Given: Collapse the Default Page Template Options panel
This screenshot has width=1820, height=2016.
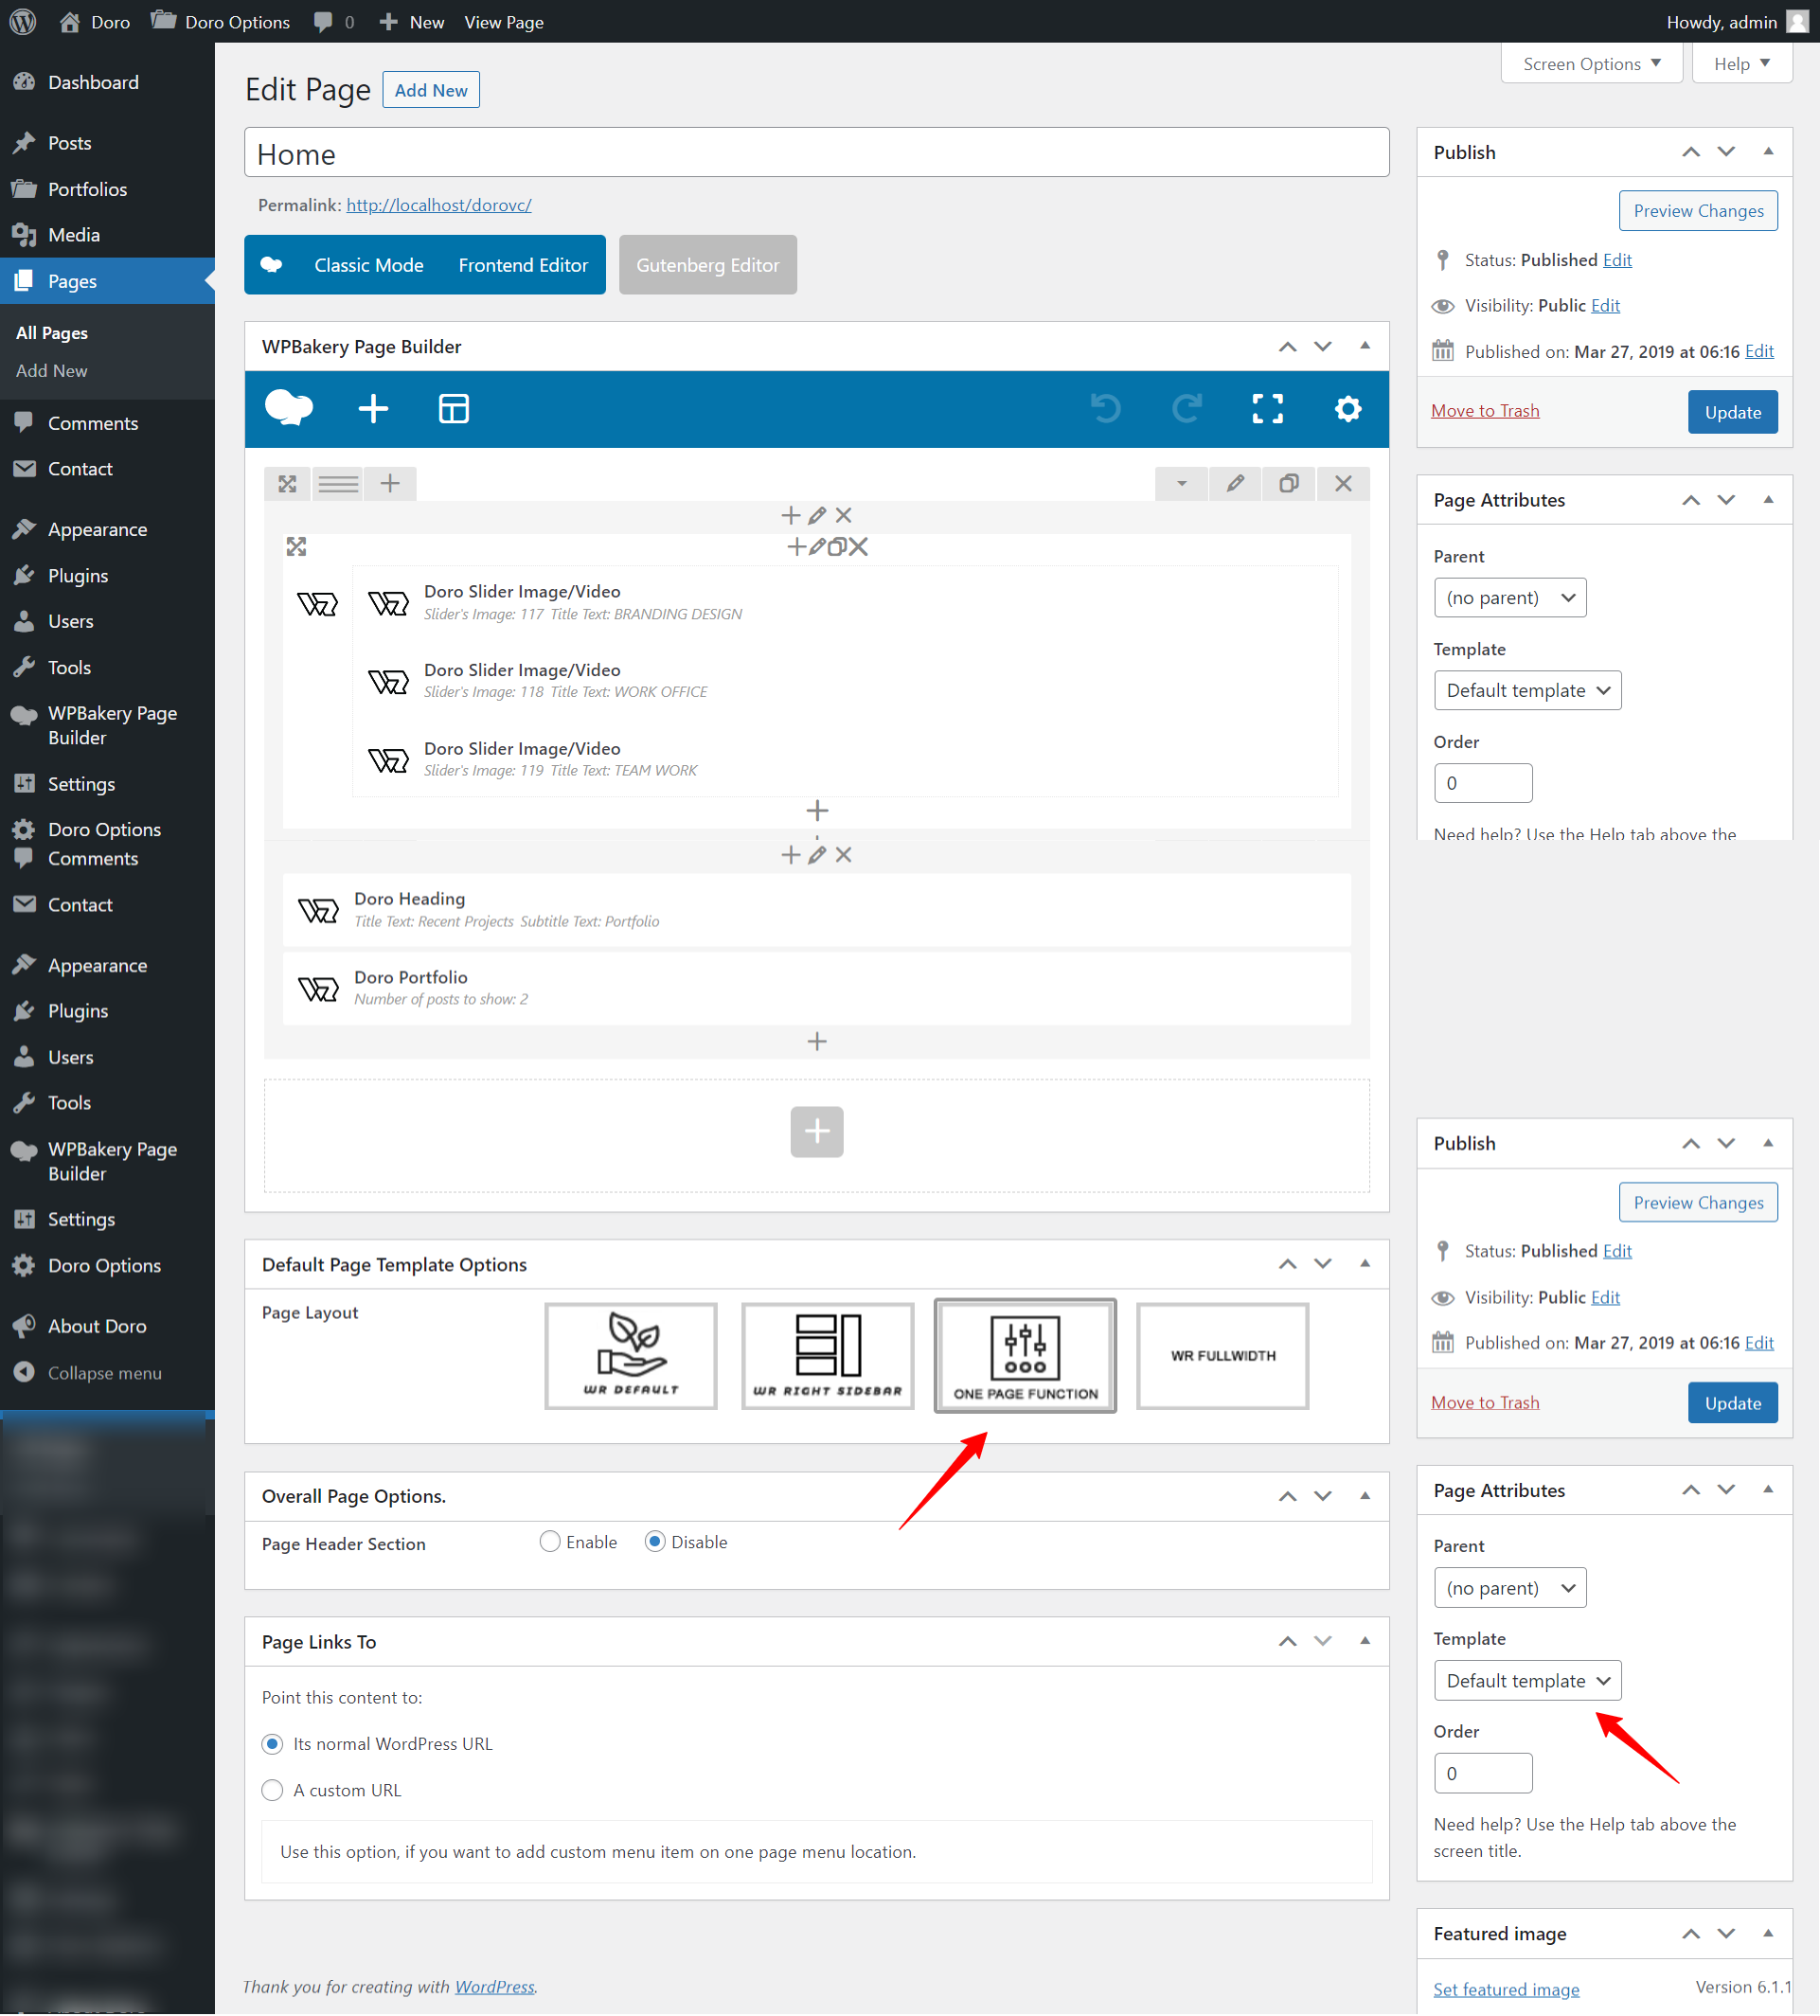Looking at the screenshot, I should click(1365, 1265).
